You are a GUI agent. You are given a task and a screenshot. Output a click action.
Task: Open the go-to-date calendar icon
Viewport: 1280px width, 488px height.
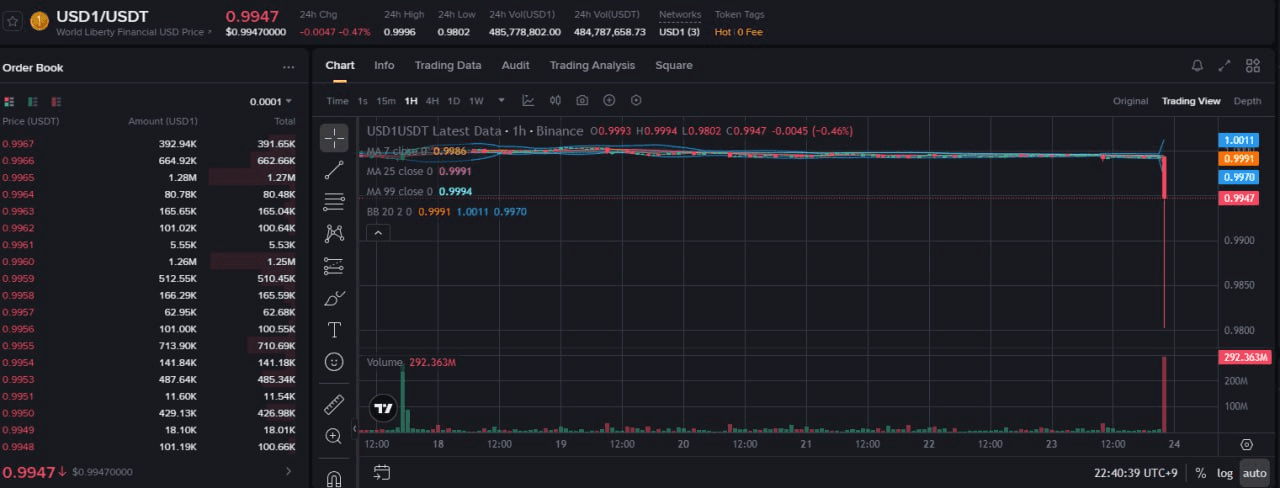coord(381,472)
